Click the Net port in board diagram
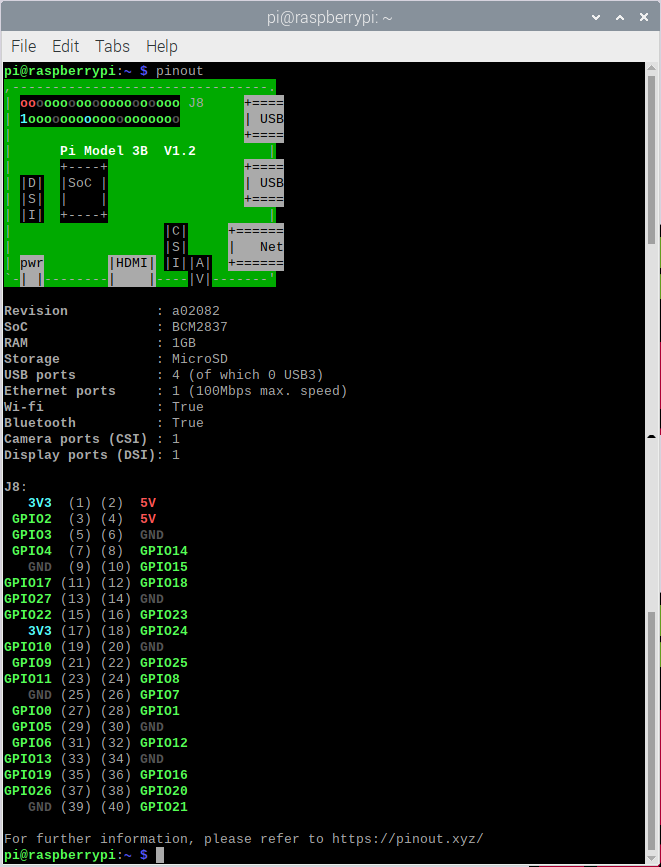Image resolution: width=661 pixels, height=867 pixels. click(256, 247)
